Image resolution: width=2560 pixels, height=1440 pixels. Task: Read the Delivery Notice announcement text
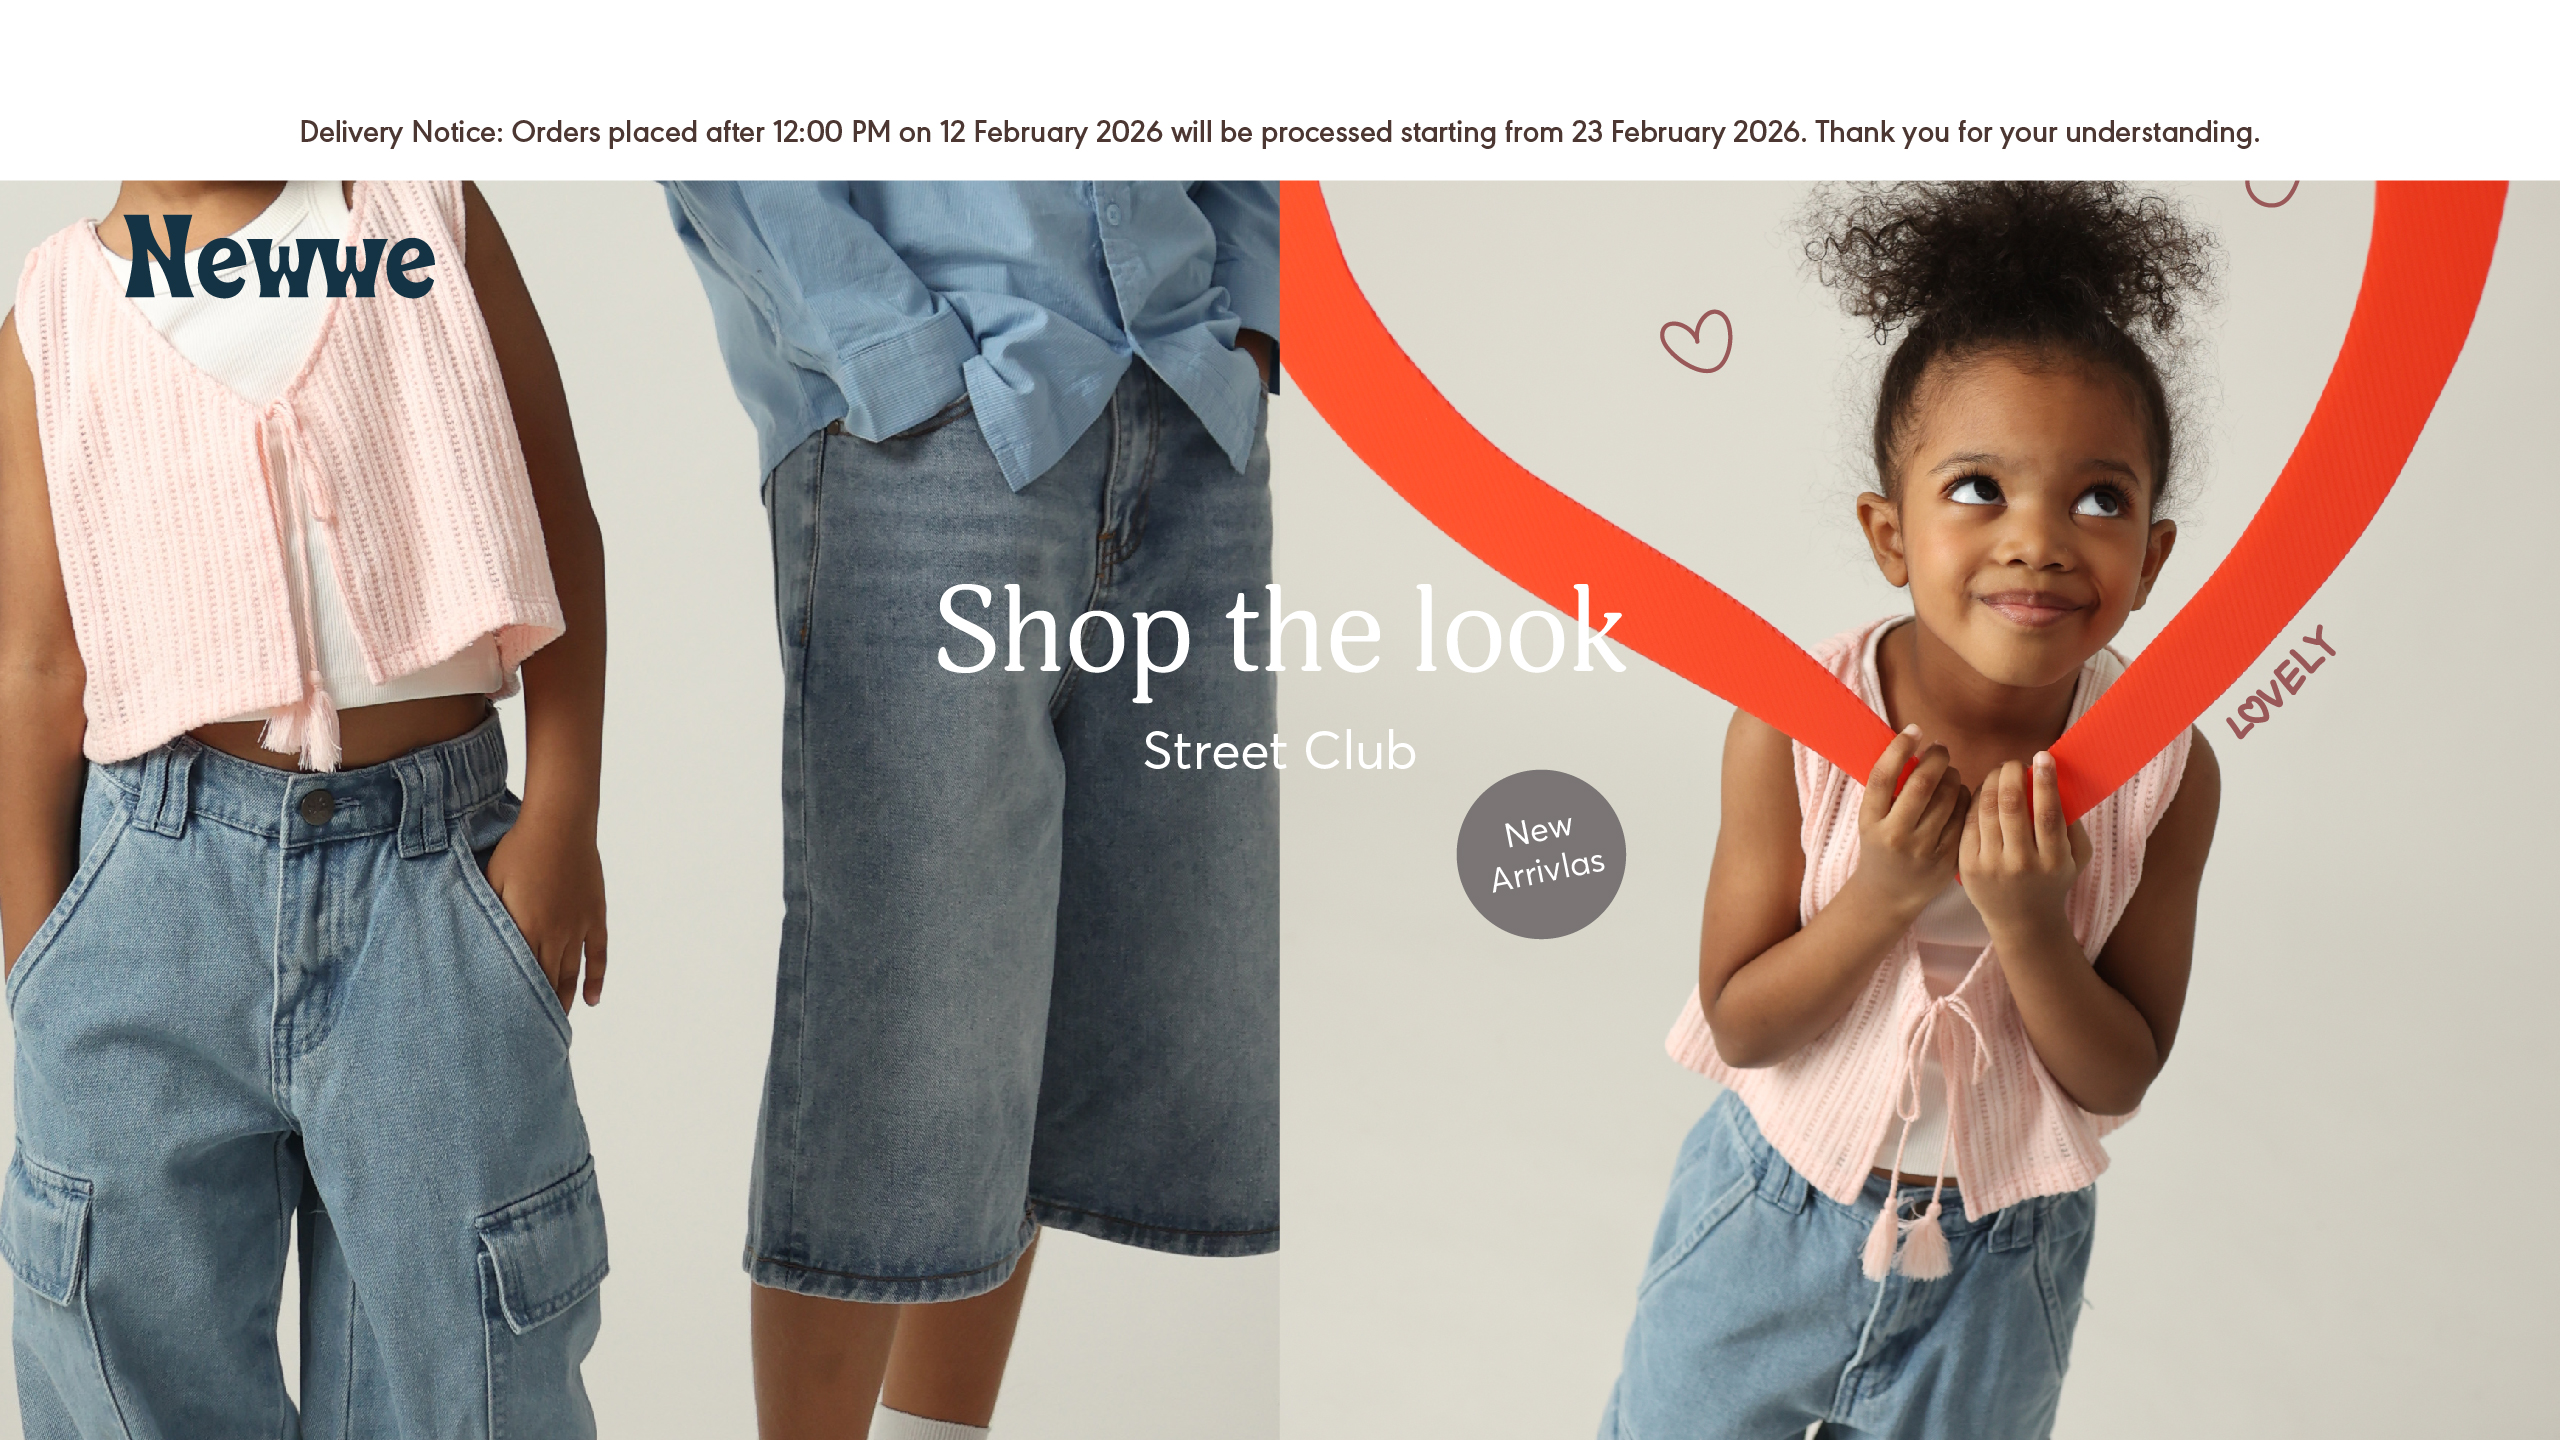1280,132
